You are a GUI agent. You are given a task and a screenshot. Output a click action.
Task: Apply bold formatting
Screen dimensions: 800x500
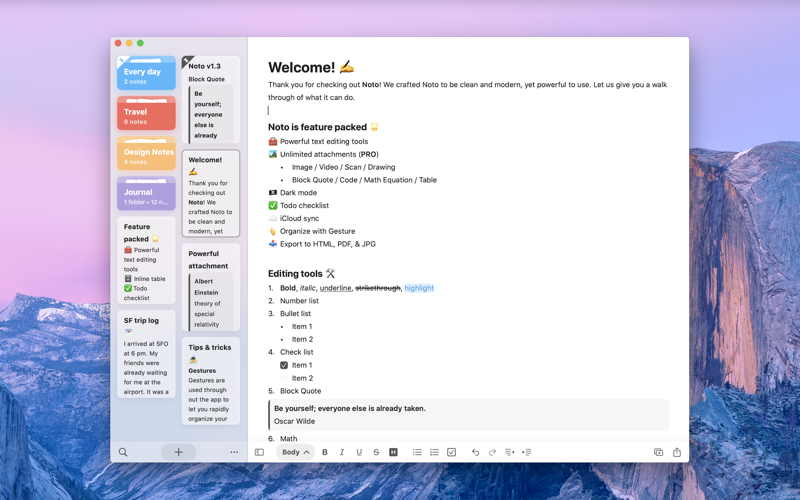(x=324, y=452)
